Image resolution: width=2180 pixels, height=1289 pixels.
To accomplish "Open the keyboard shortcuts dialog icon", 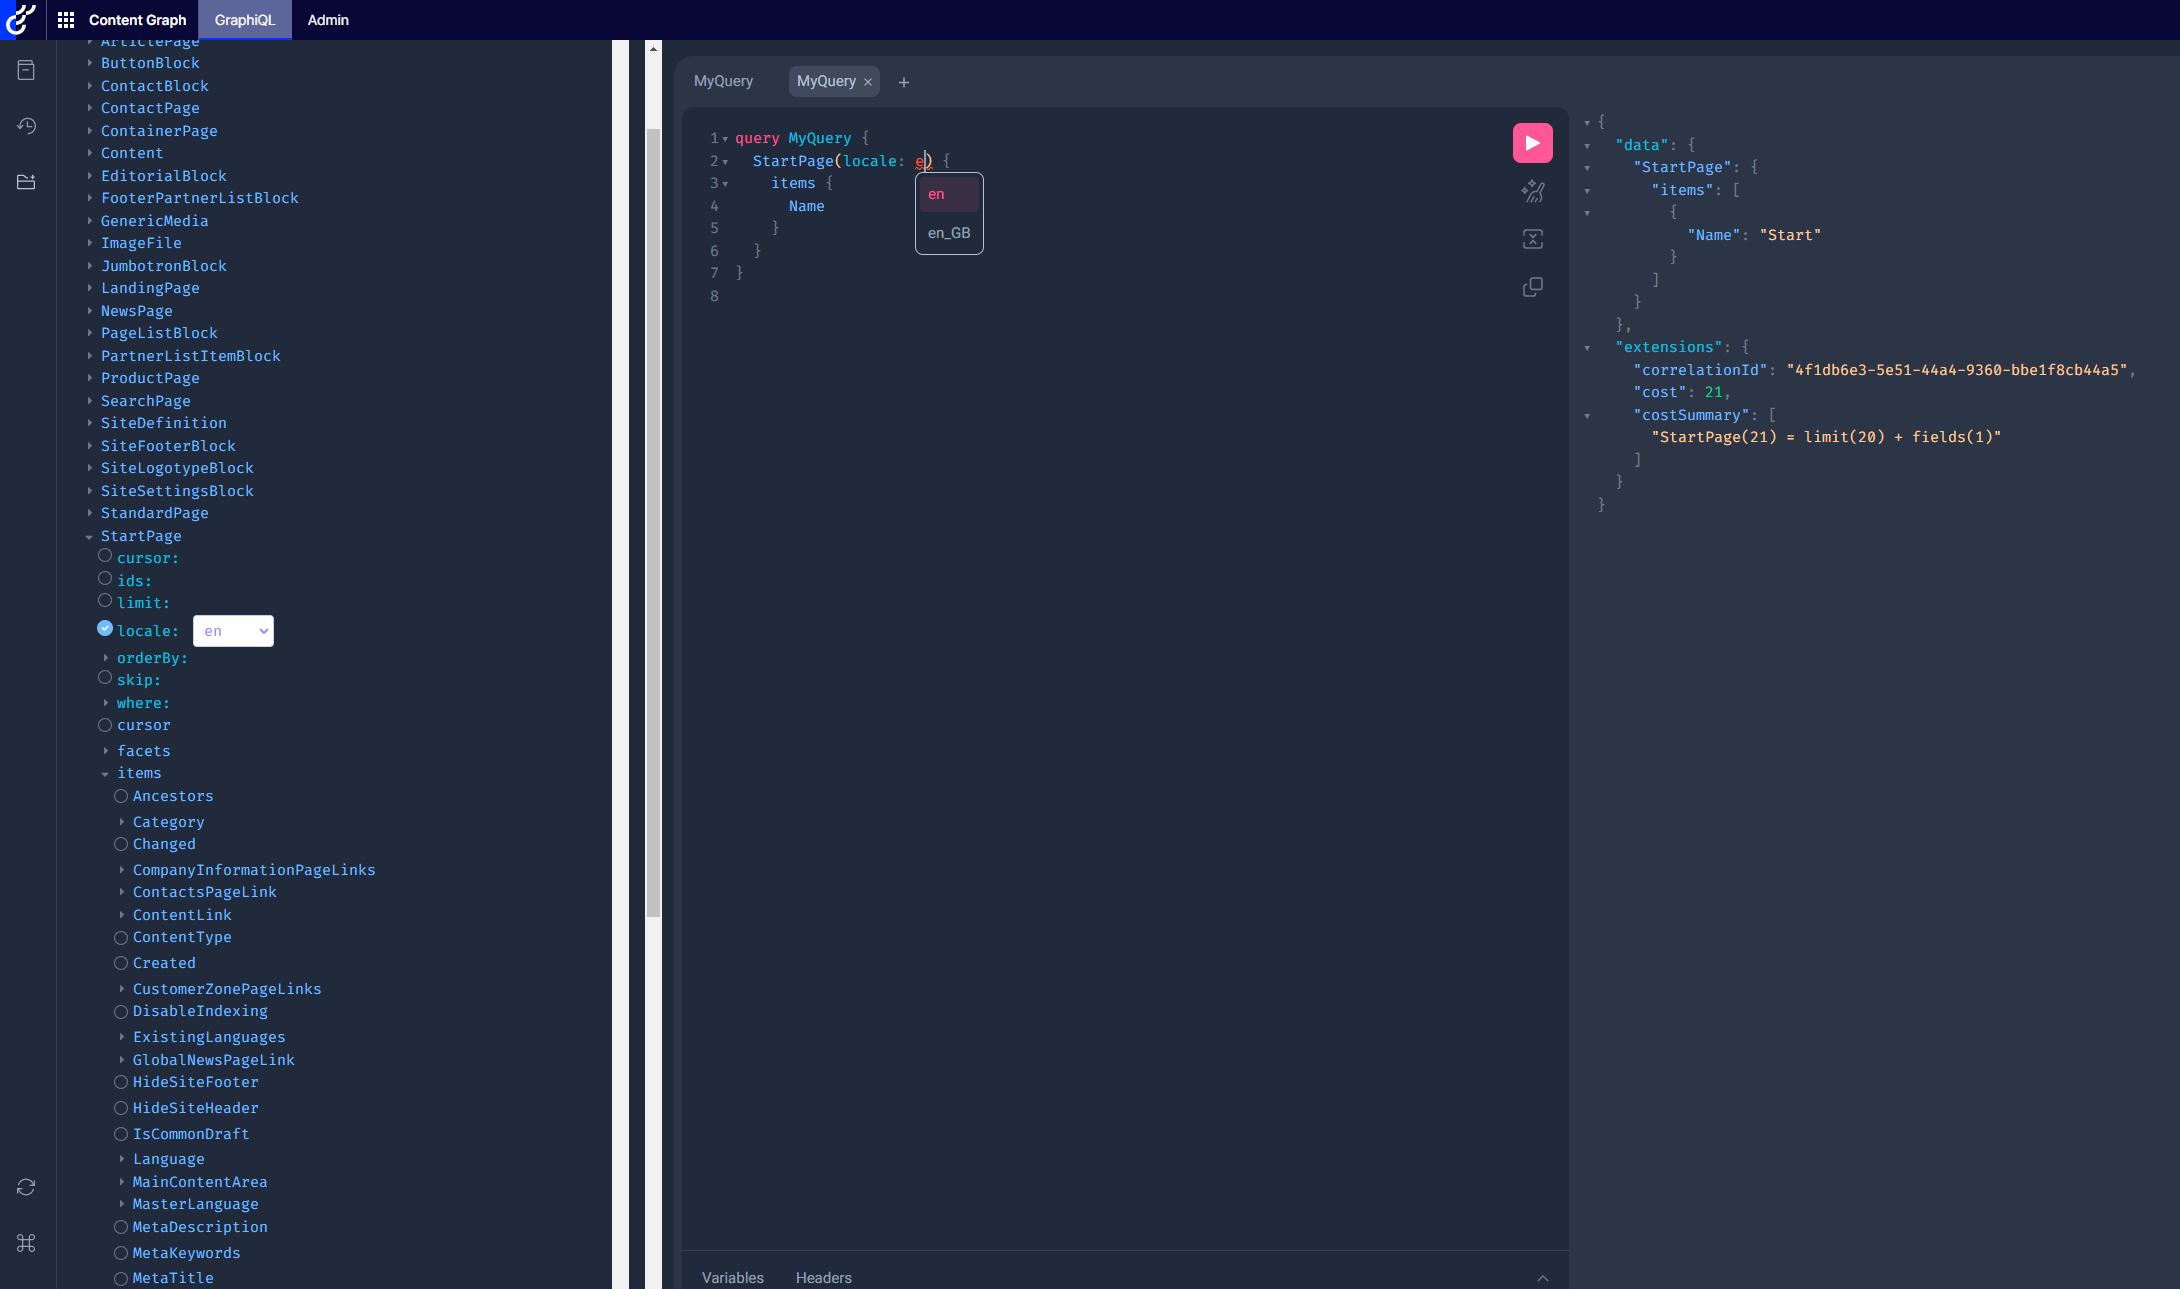I will point(27,1243).
